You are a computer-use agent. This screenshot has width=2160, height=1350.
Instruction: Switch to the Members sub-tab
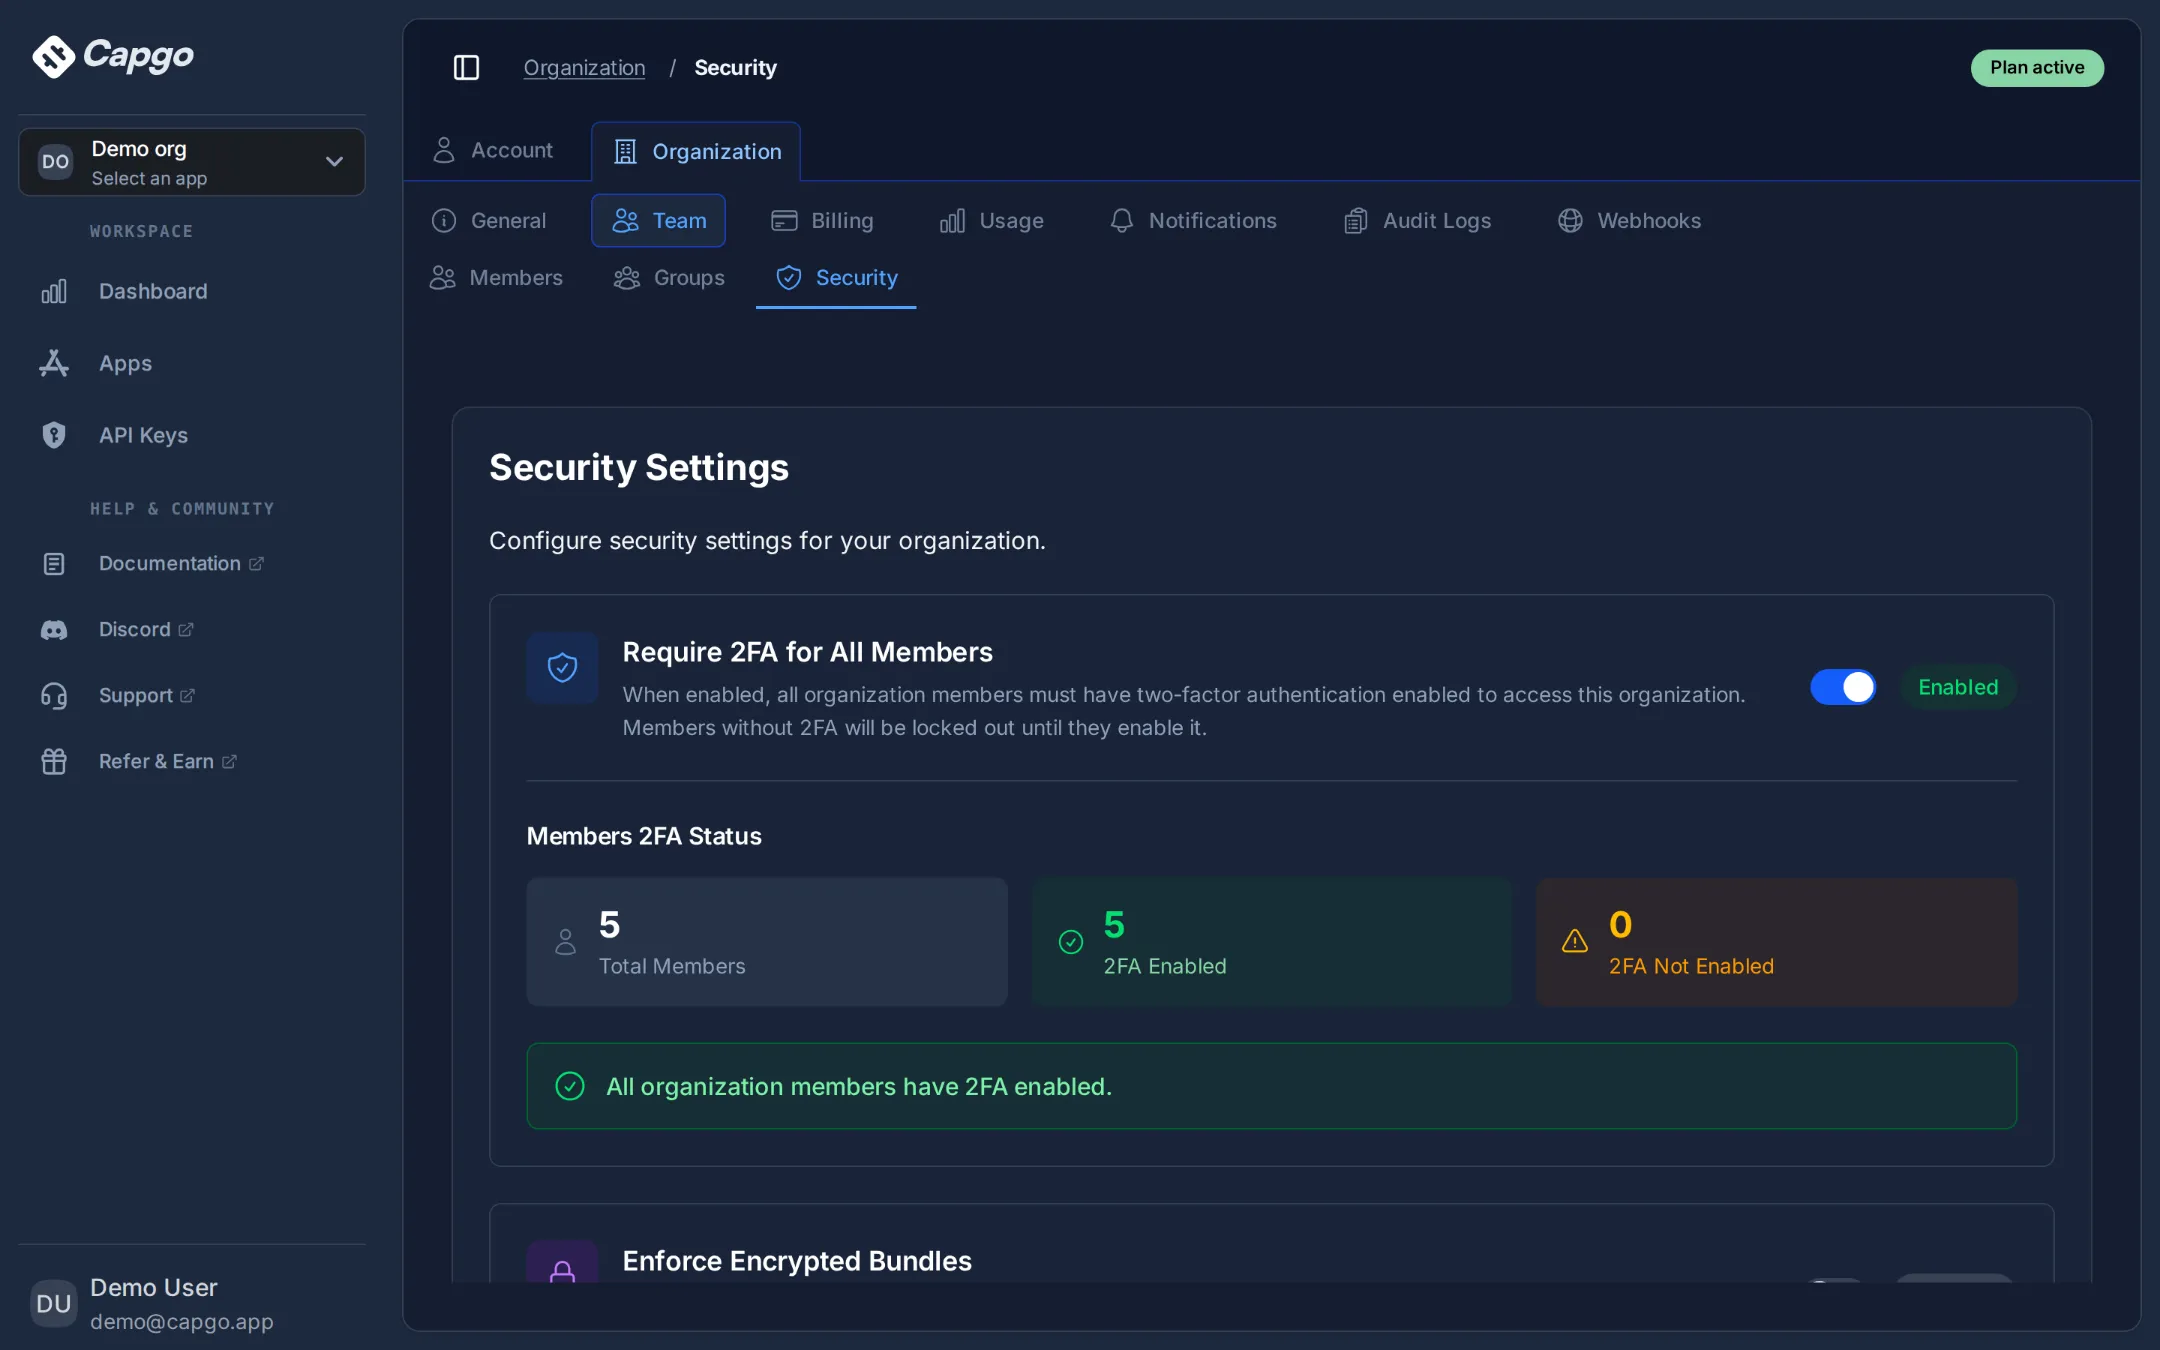(x=496, y=278)
